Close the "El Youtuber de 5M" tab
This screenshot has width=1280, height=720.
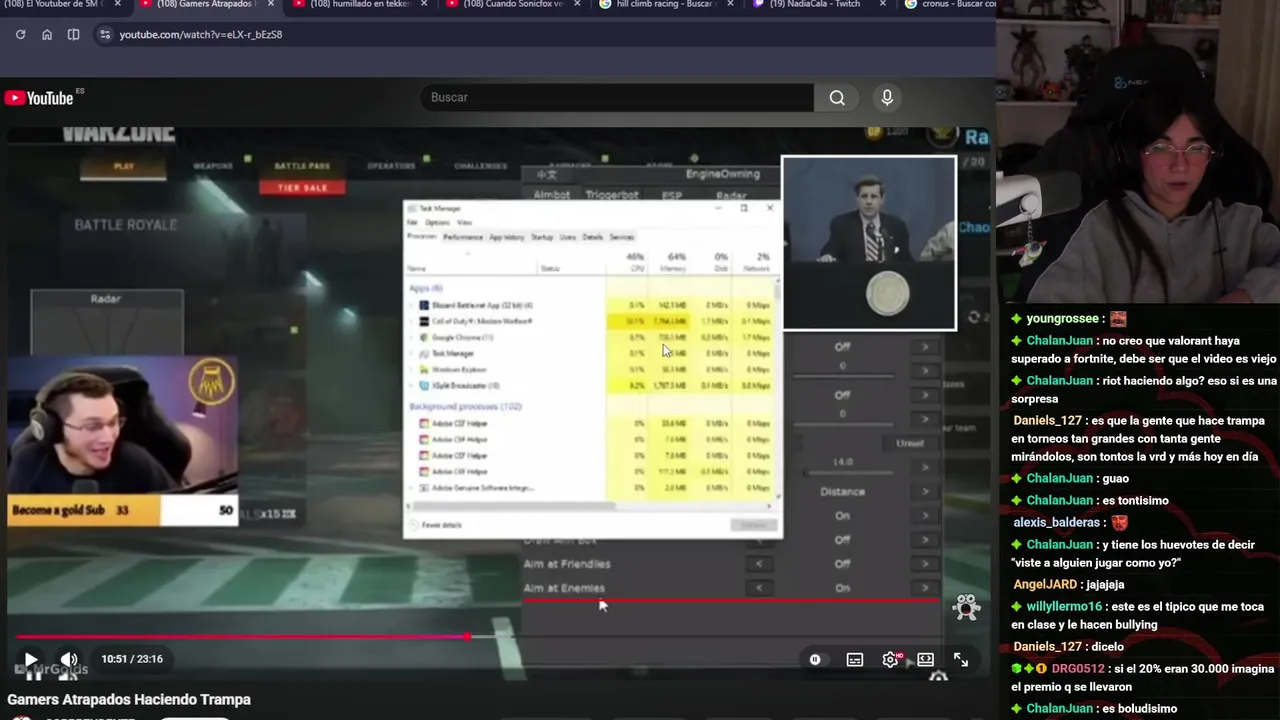click(118, 4)
